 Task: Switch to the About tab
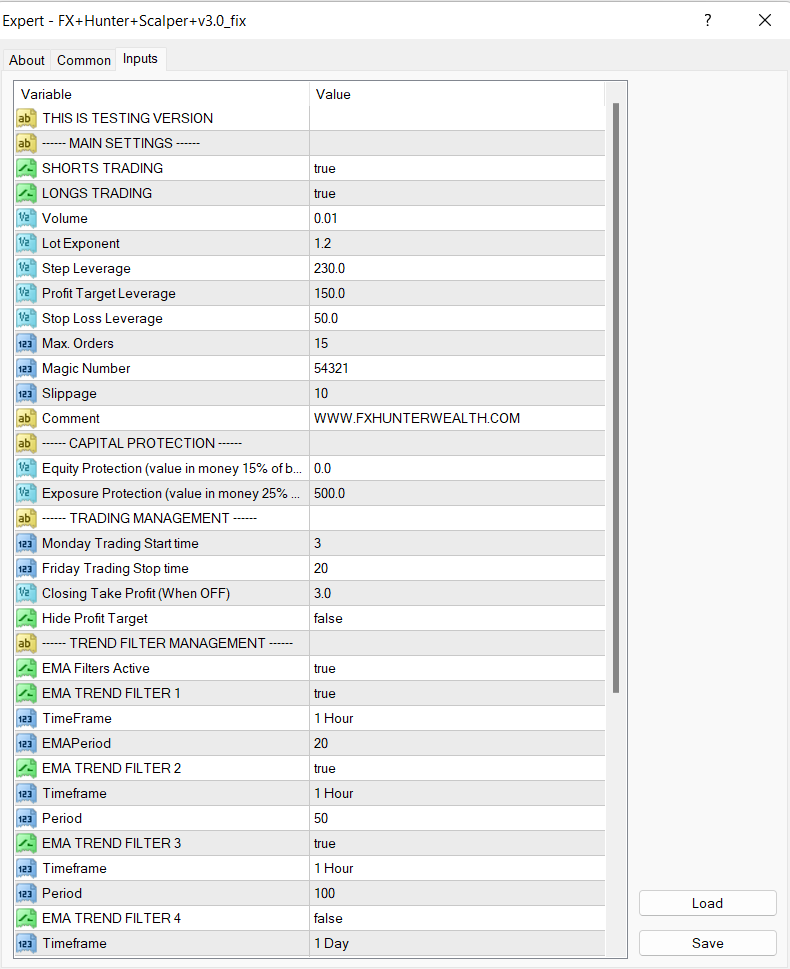(x=27, y=60)
